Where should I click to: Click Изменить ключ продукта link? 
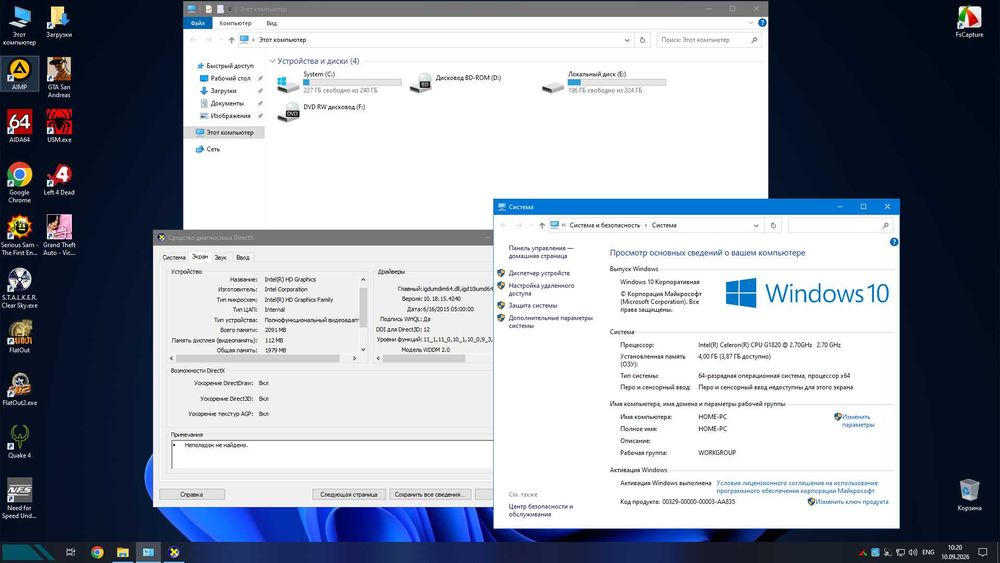pos(852,502)
